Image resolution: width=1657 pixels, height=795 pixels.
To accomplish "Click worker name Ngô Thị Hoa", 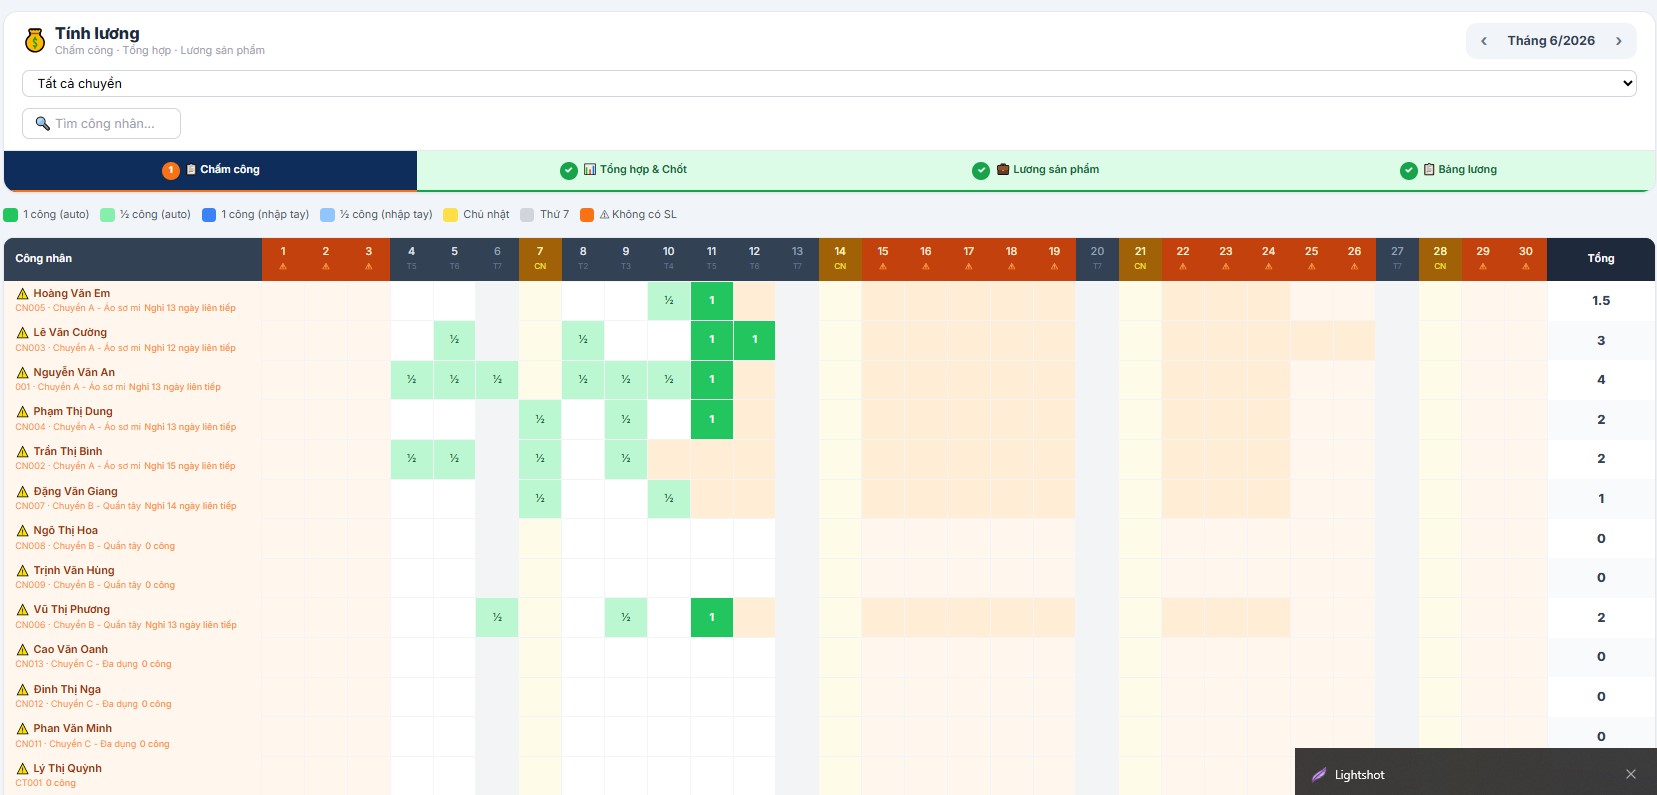I will tap(66, 531).
